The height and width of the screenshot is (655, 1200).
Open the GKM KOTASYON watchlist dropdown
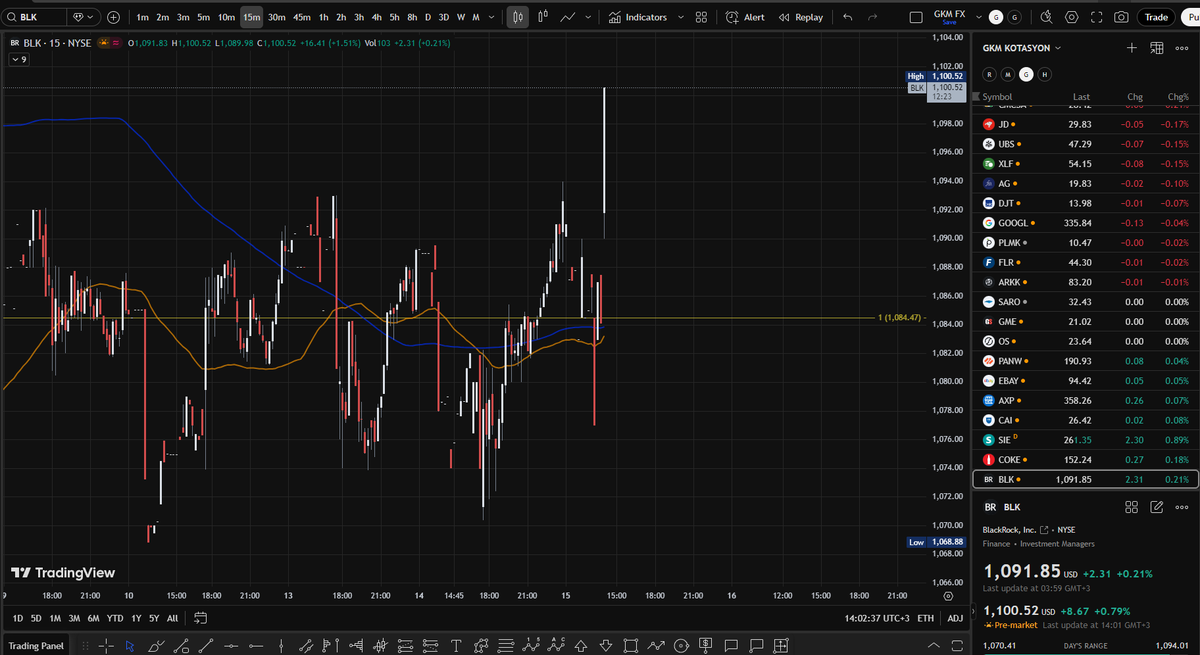click(1022, 47)
